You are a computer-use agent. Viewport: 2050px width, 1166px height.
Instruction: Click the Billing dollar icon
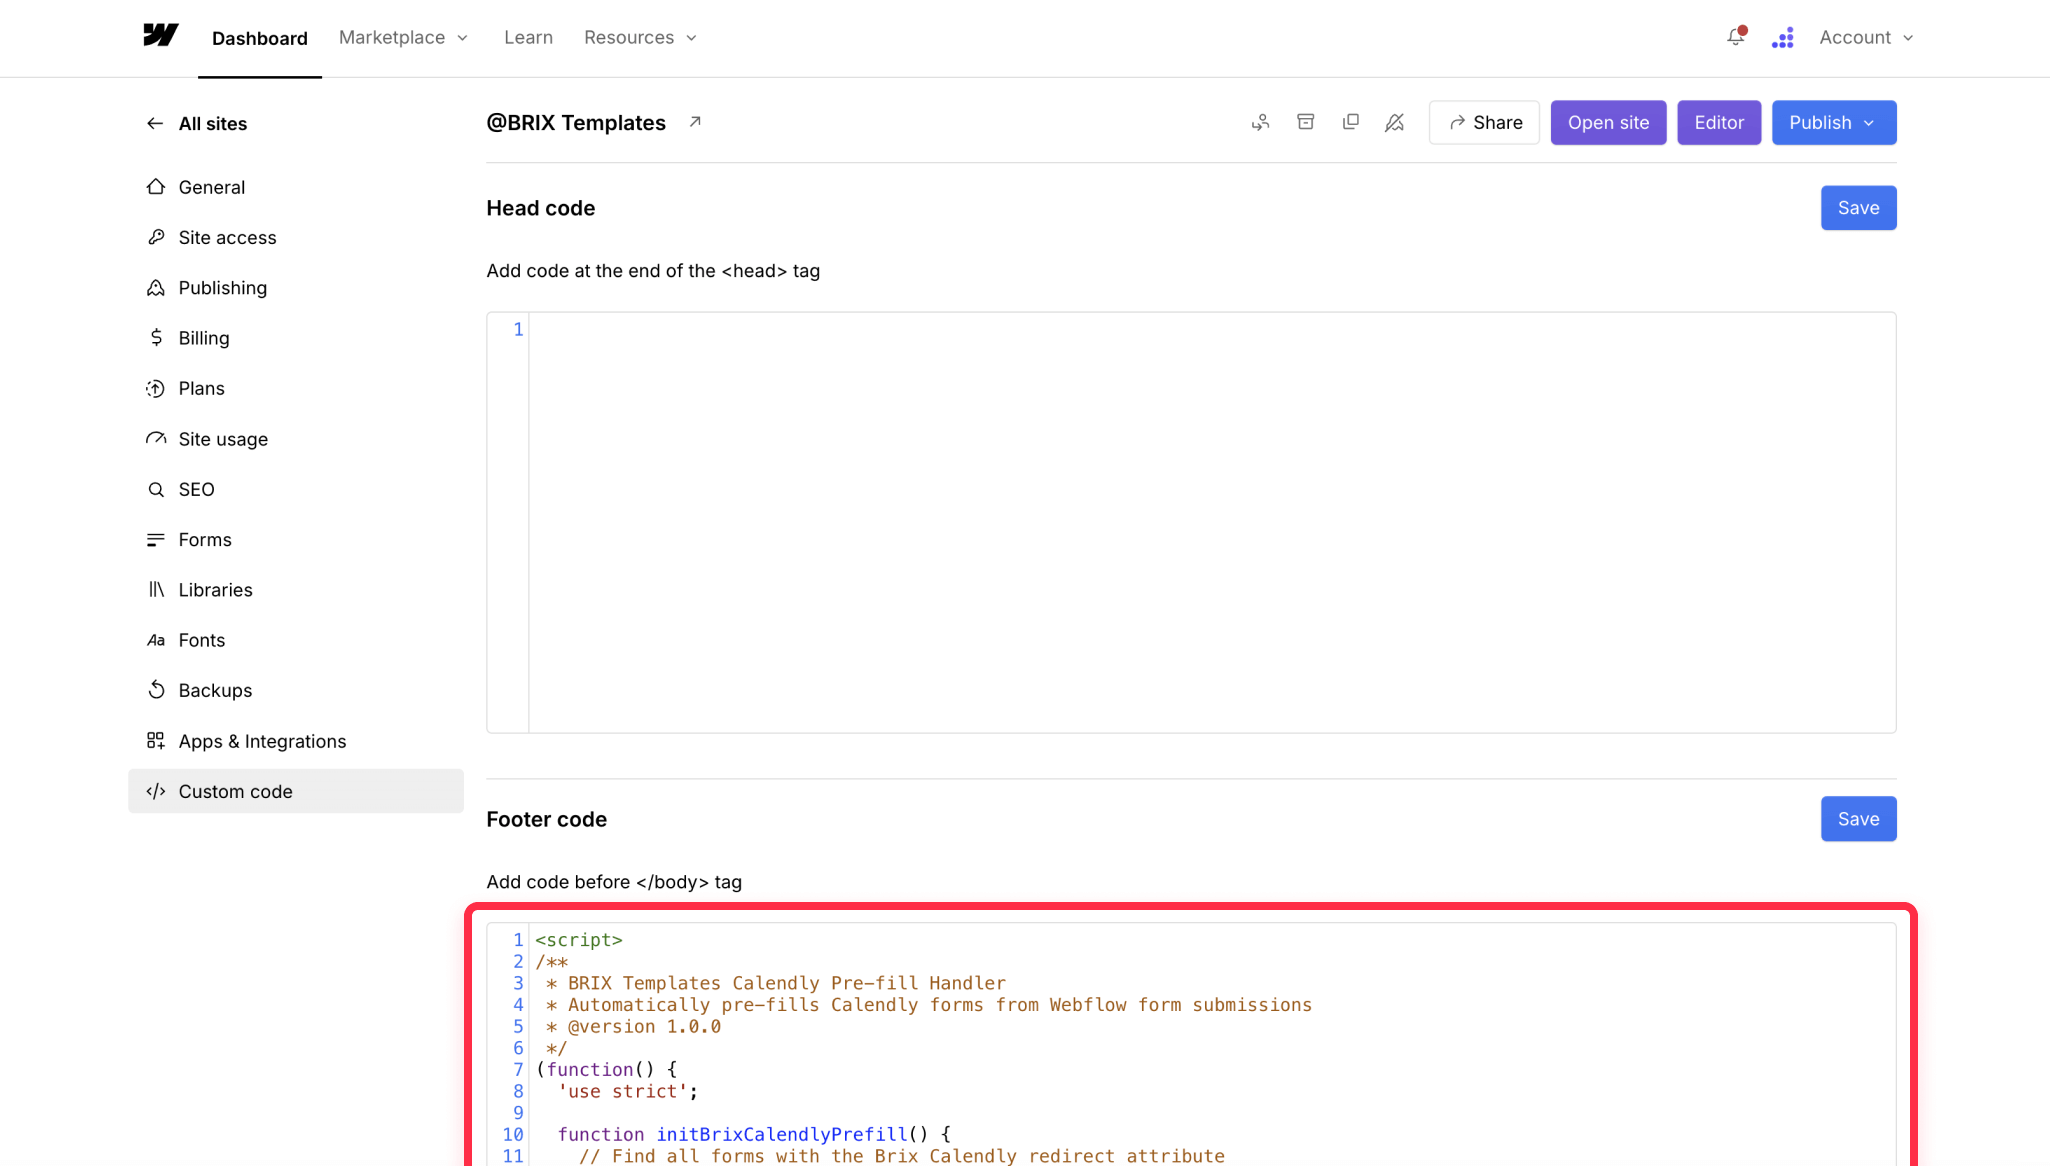[x=155, y=338]
